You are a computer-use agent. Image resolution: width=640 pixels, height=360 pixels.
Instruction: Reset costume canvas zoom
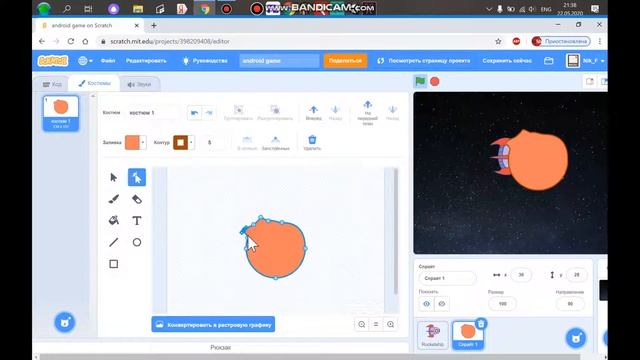[376, 324]
